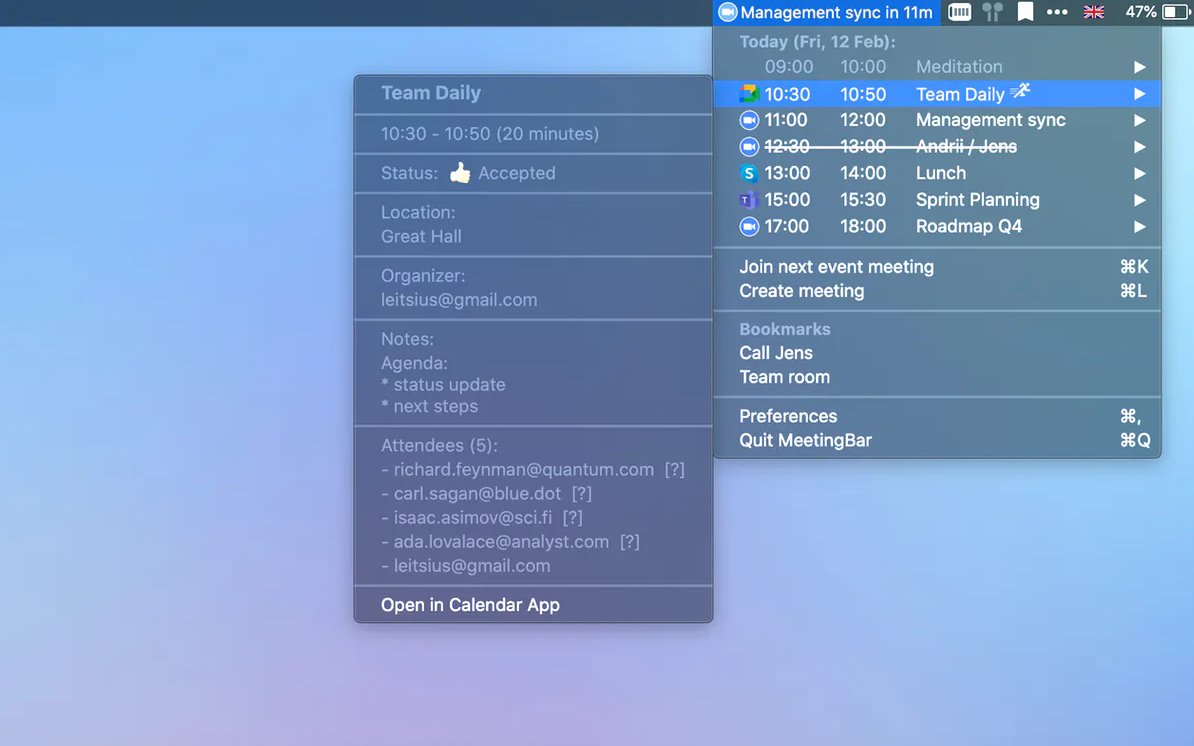Click the Skype icon beside Lunch
Viewport: 1194px width, 746px height.
[x=749, y=174]
